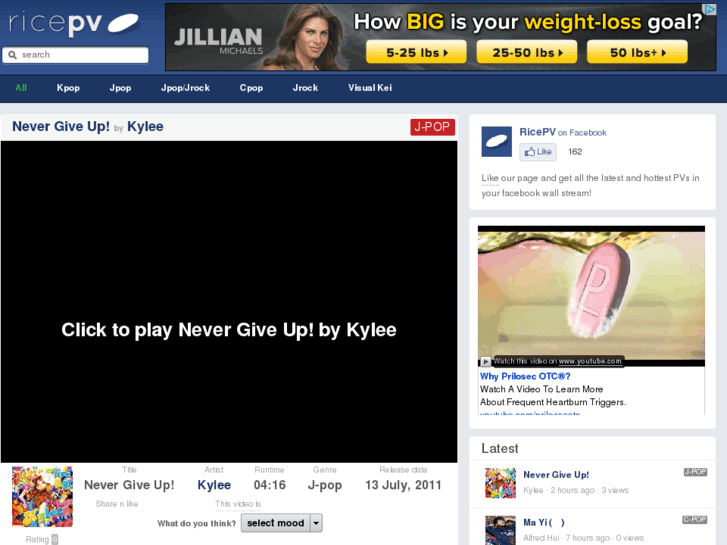Open Never Give Up! in Latest list

[556, 474]
